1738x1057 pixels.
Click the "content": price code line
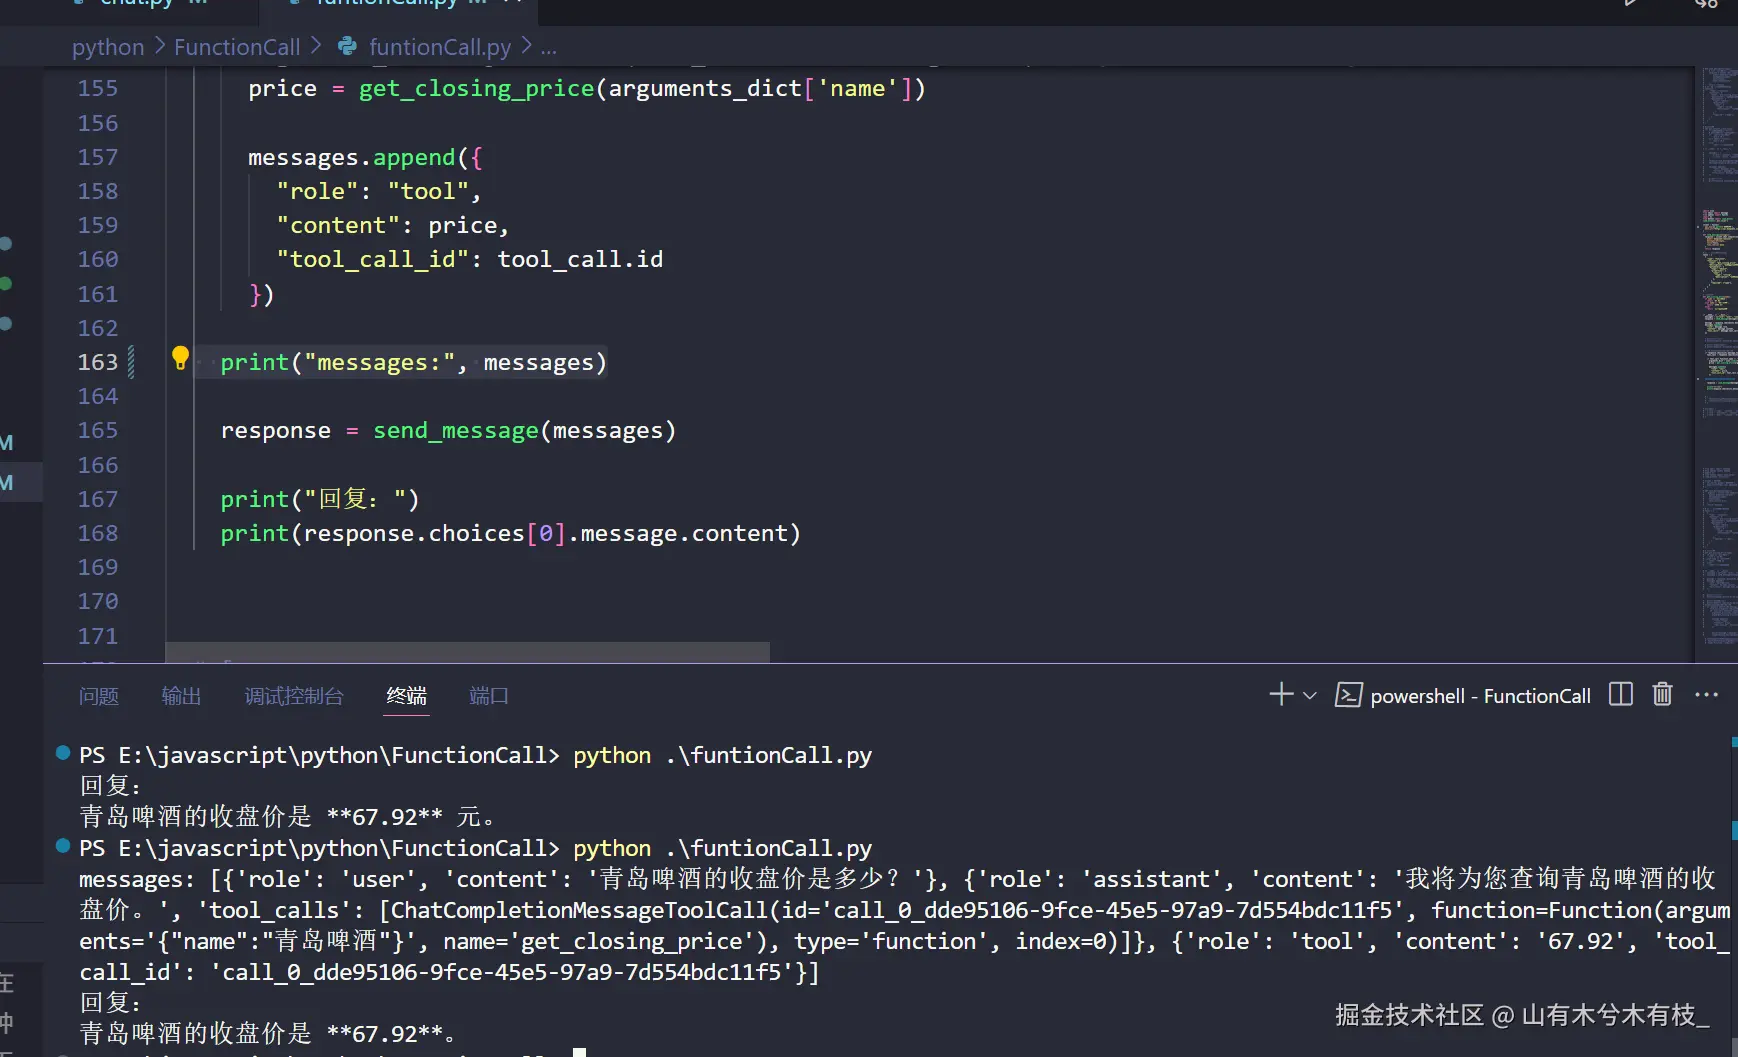393,226
